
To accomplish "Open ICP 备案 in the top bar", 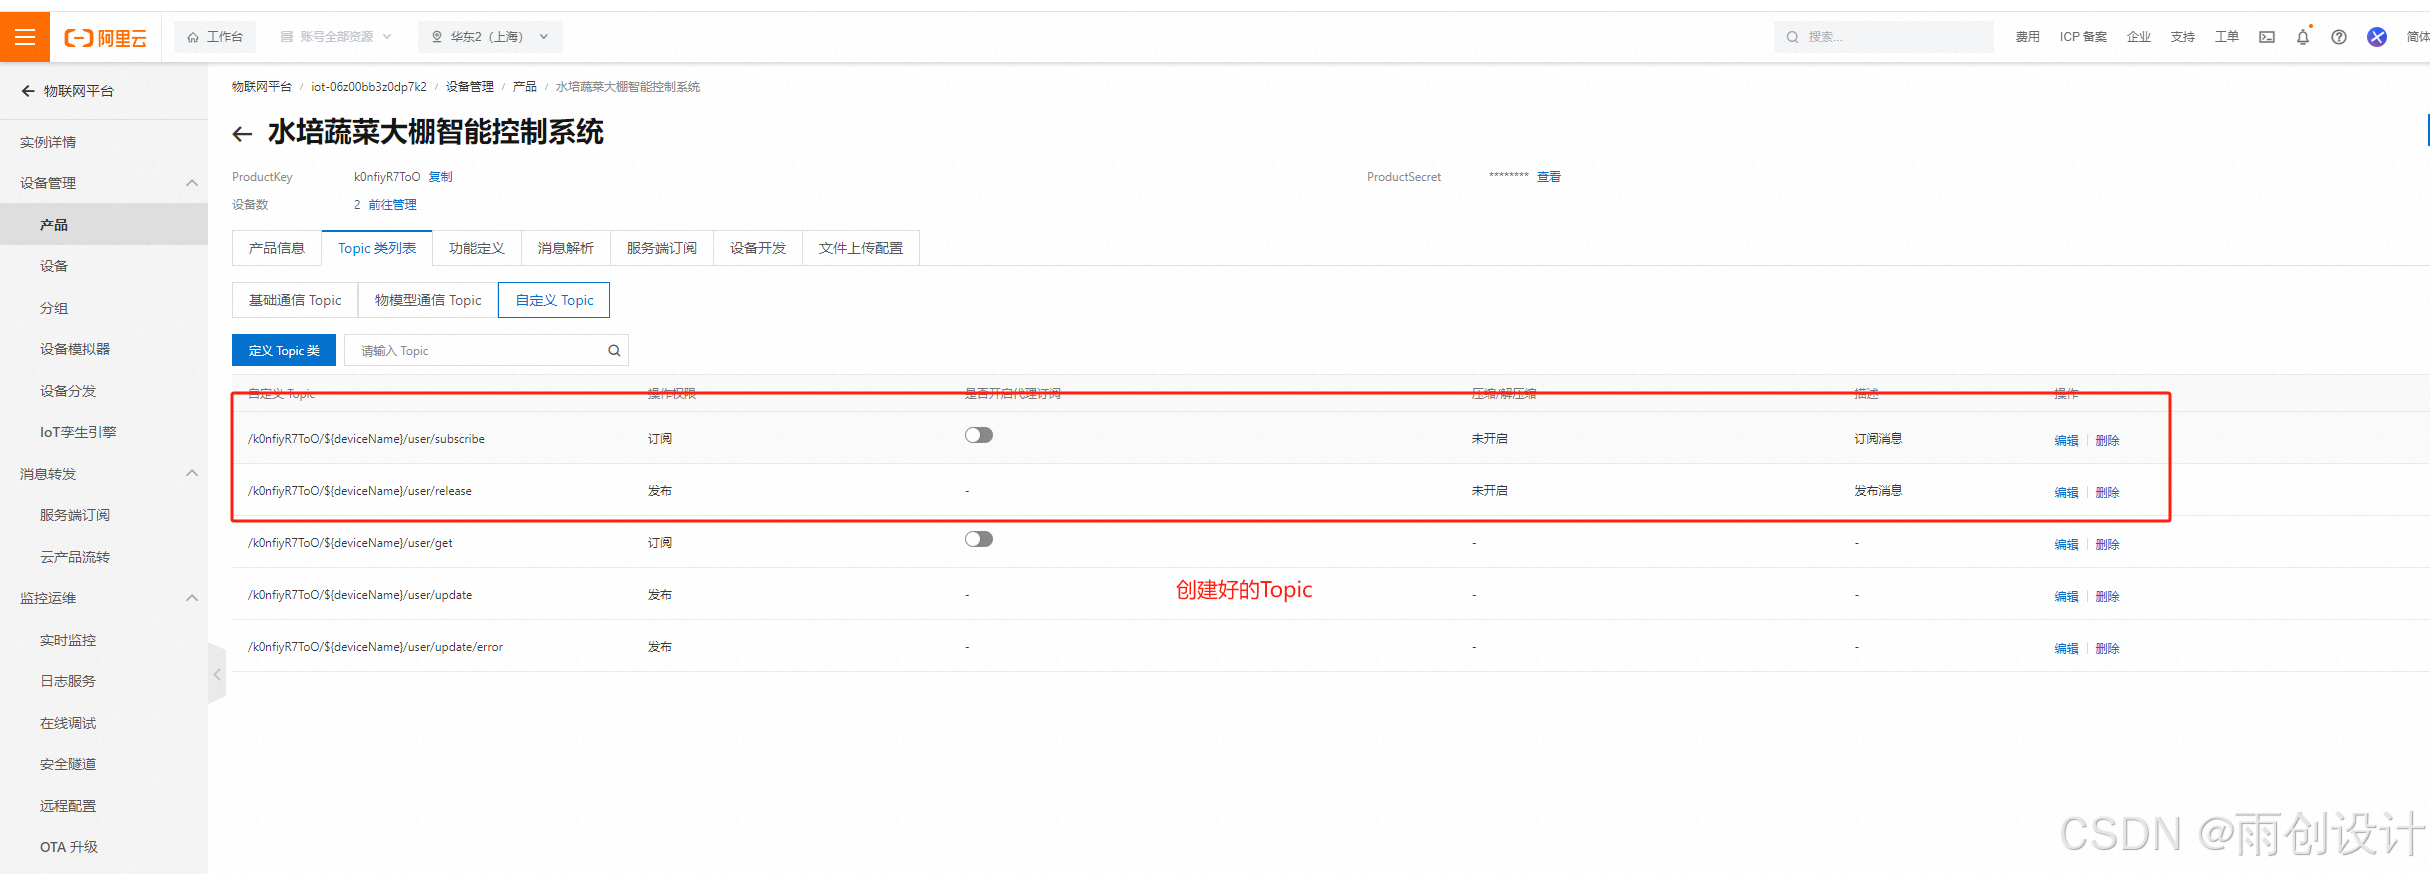I will (x=2083, y=37).
